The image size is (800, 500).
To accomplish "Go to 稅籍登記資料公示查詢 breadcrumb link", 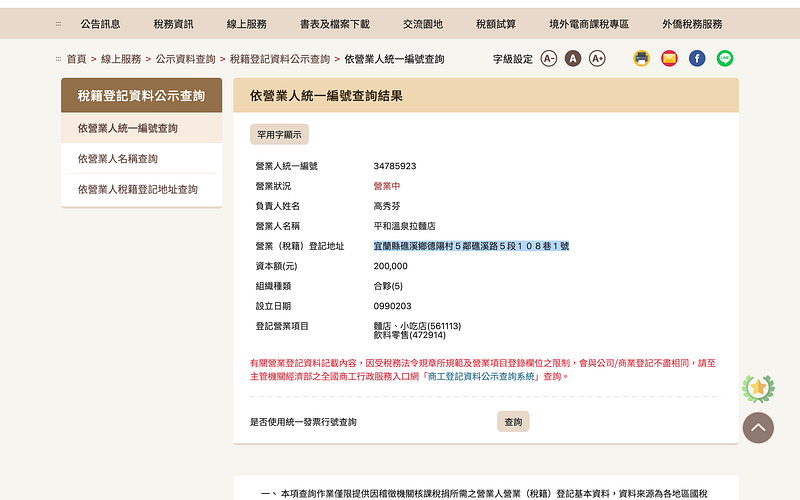I will coord(280,59).
